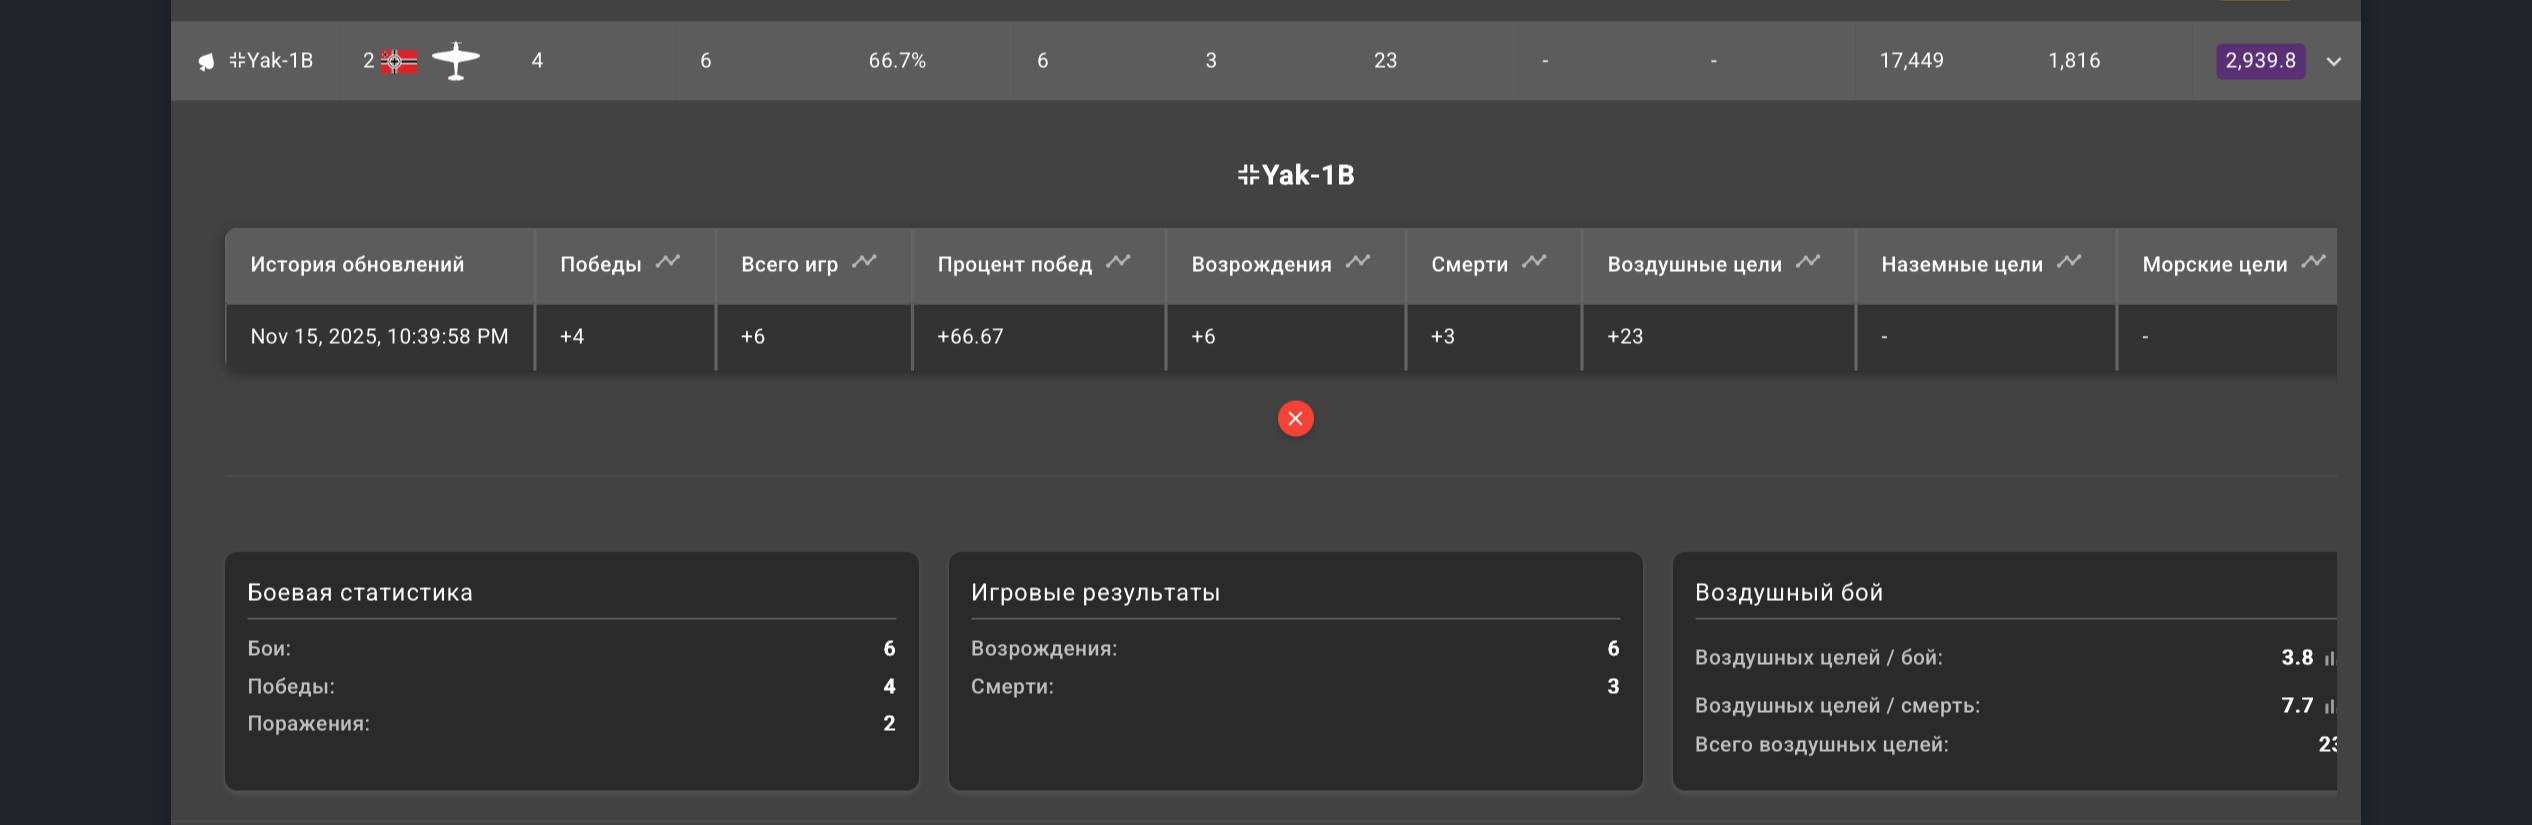This screenshot has height=825, width=2532.
Task: Open trend chart for Морские цели
Action: (x=2313, y=262)
